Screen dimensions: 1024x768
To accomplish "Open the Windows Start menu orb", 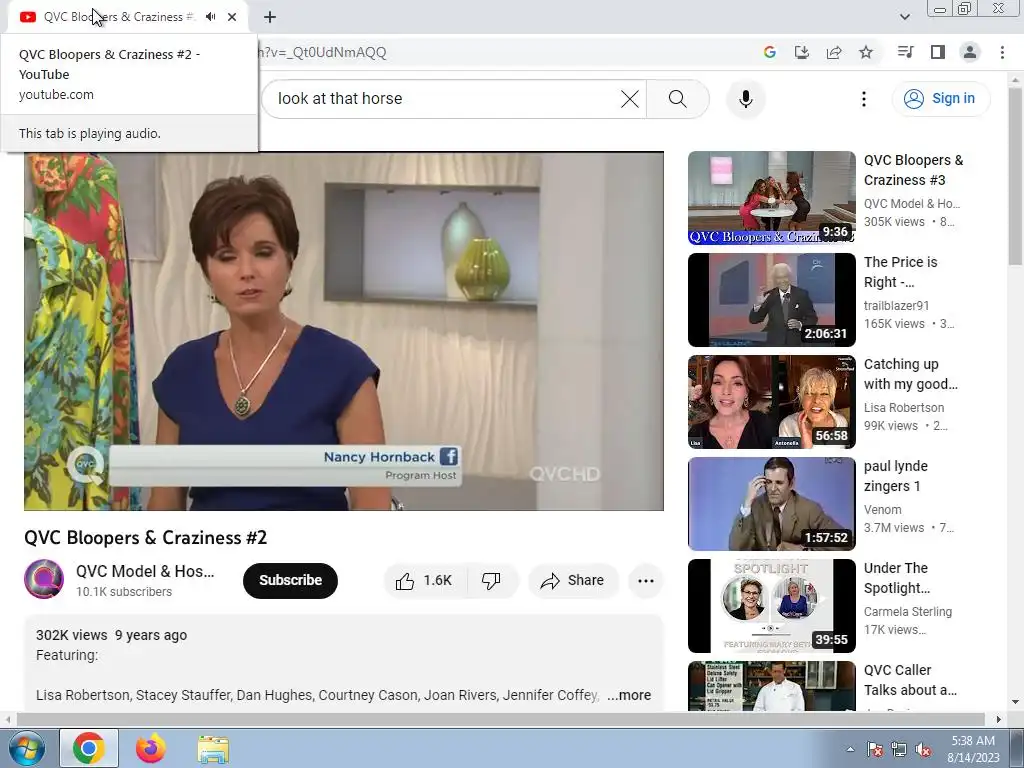I will pyautogui.click(x=26, y=748).
